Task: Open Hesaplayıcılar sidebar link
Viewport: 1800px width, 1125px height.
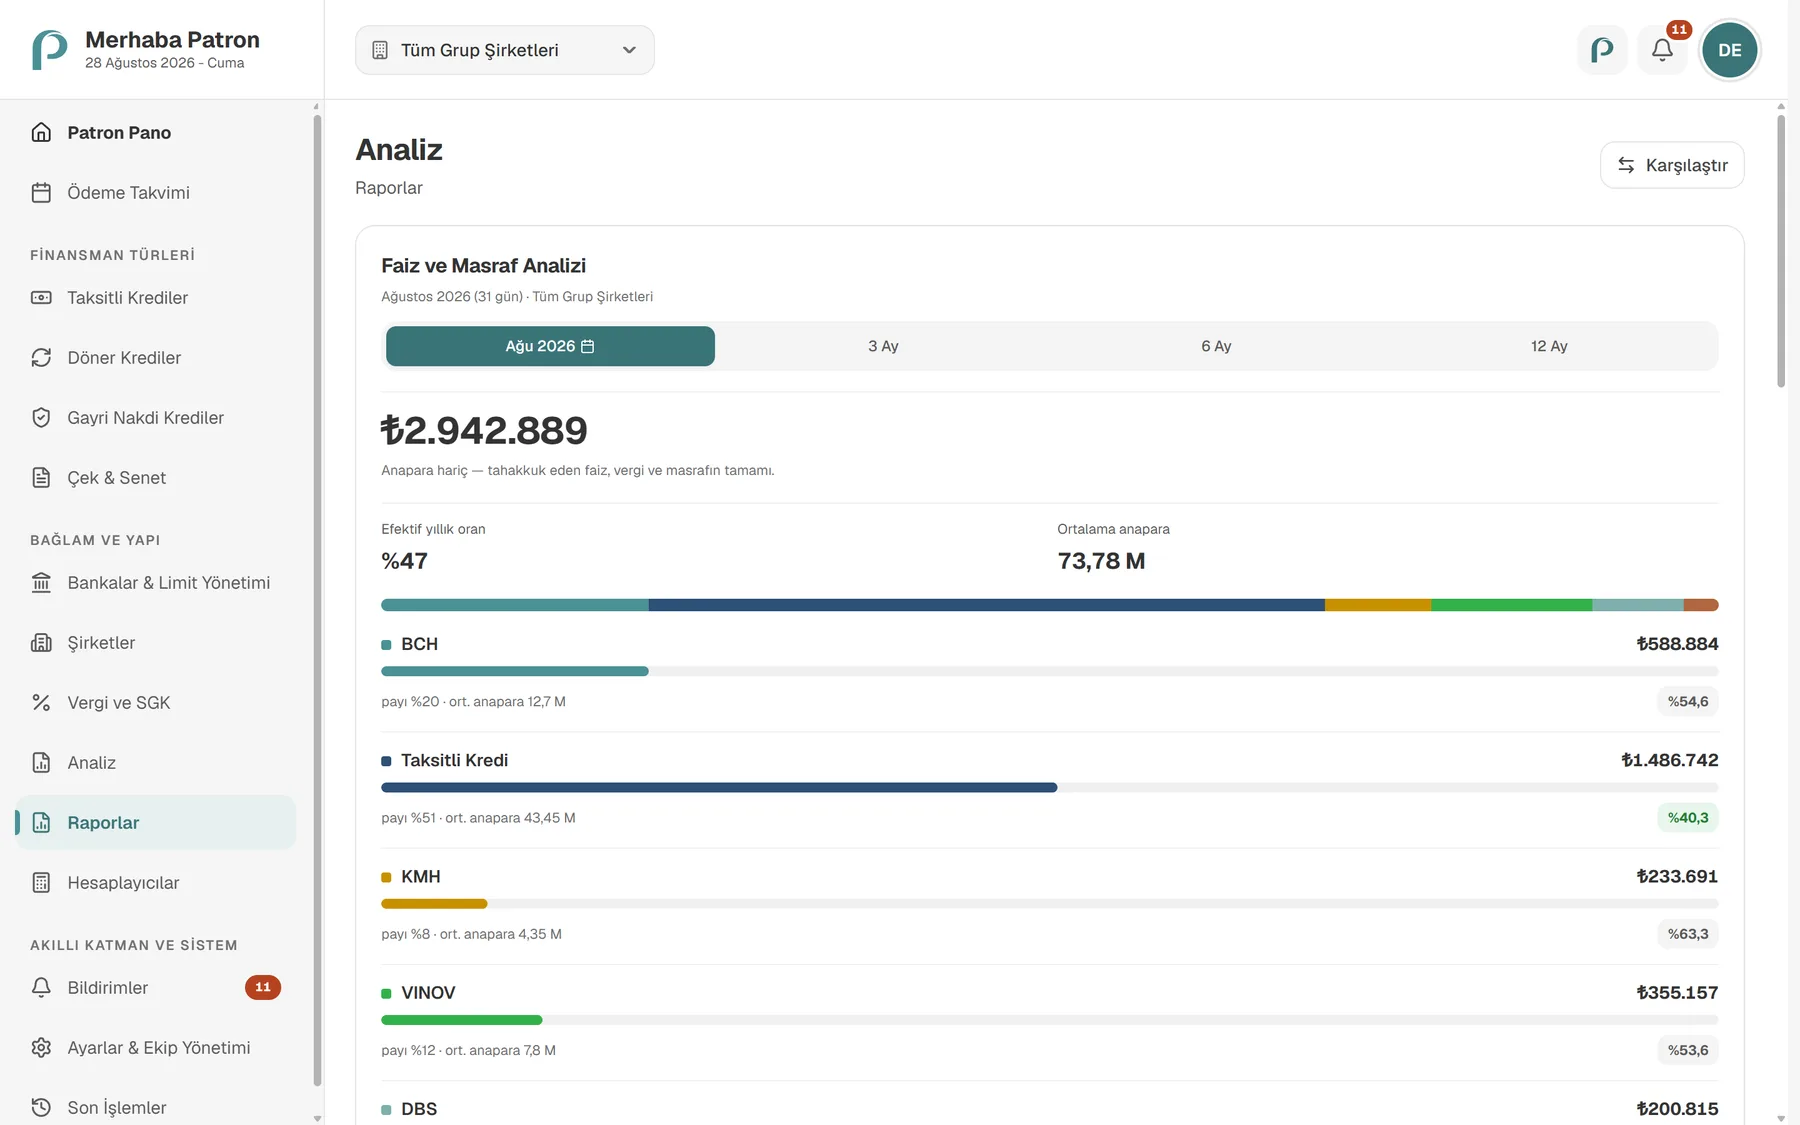Action: (x=156, y=883)
